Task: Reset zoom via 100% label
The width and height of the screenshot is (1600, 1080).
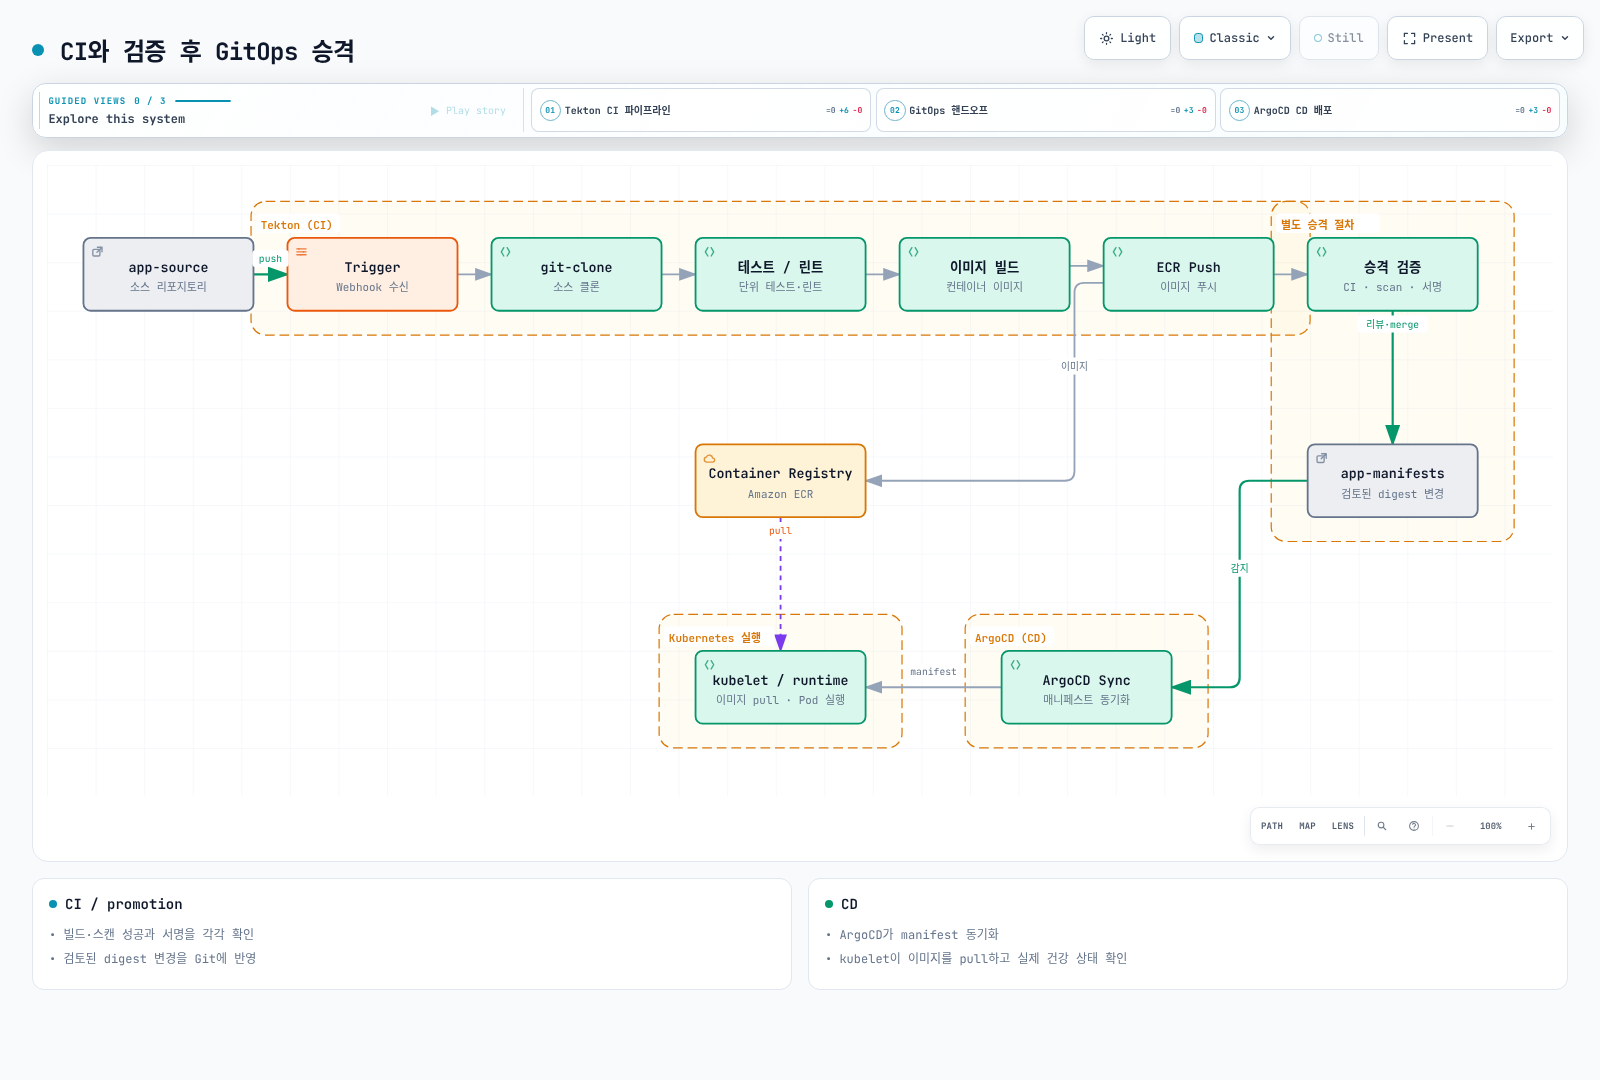Action: click(1491, 826)
